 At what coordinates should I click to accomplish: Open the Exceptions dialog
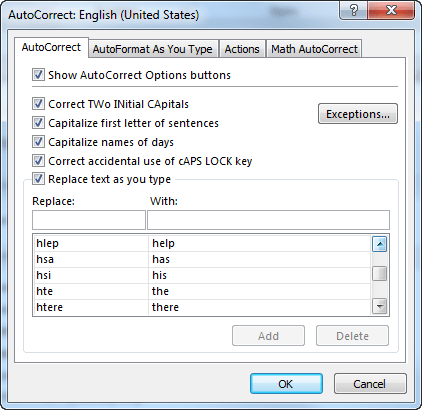pos(358,114)
